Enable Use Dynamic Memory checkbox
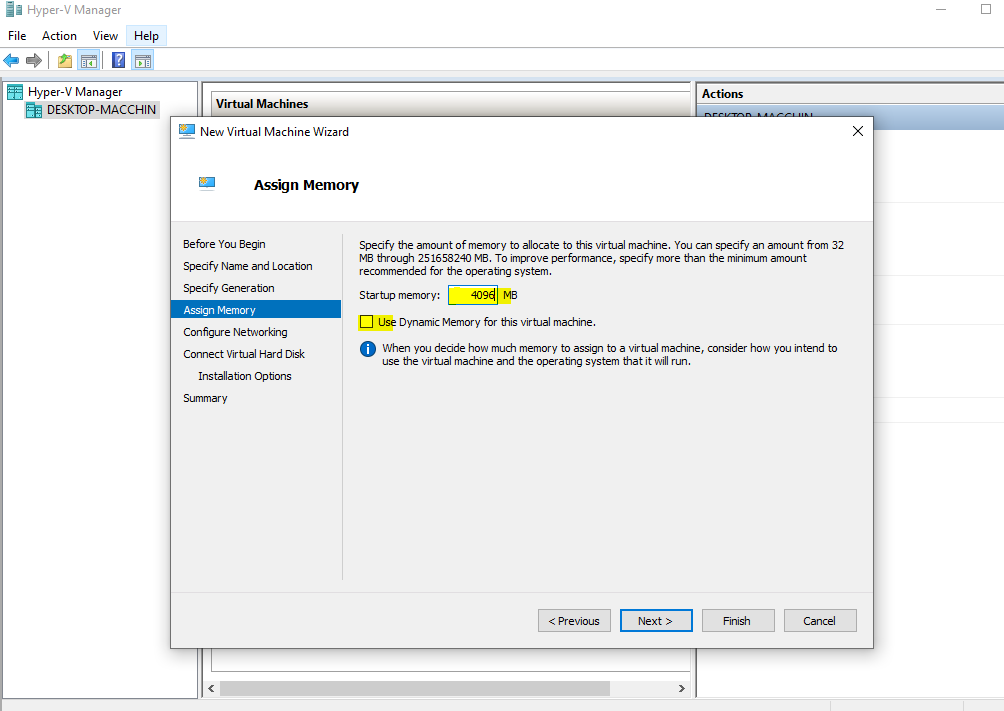Viewport: 1004px width, 711px height. [366, 322]
